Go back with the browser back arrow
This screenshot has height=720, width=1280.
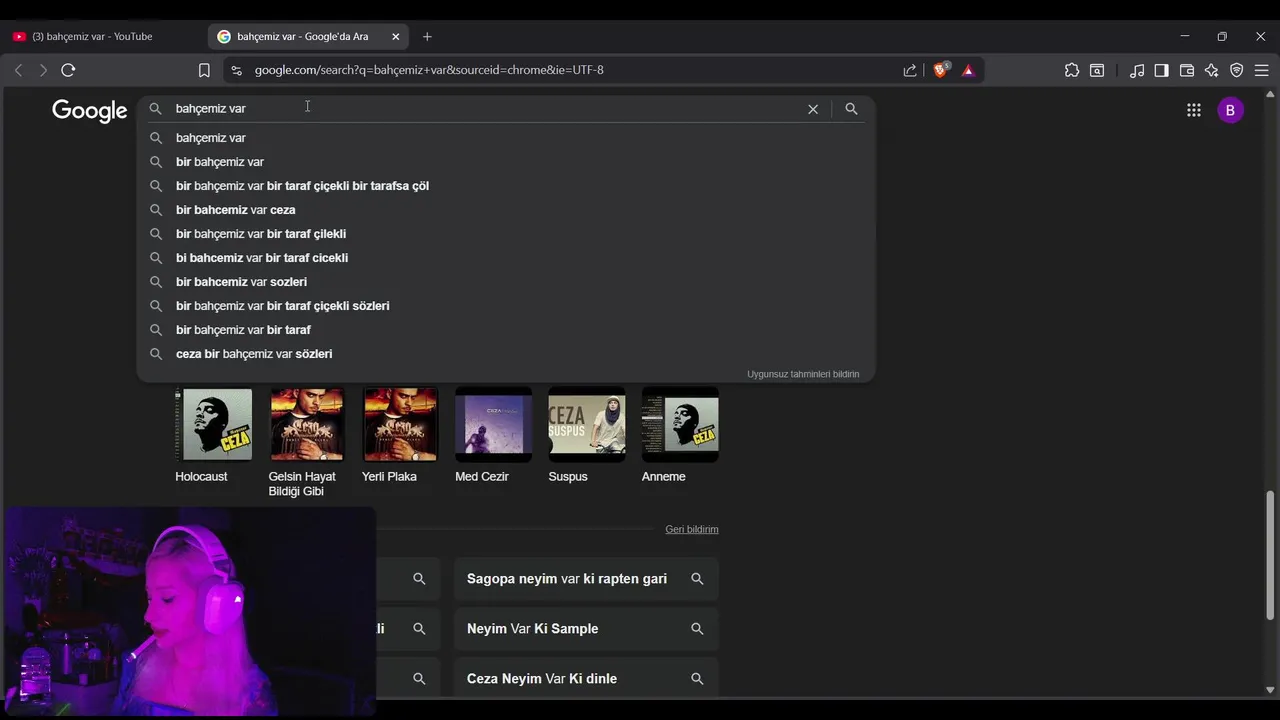click(18, 70)
